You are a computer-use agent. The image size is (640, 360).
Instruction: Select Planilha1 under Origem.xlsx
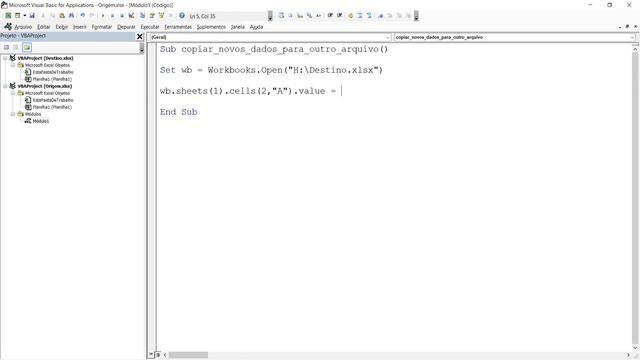pyautogui.click(x=52, y=107)
